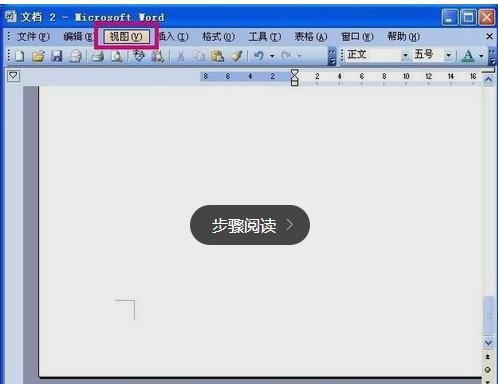Open Print Preview with the magnifier icon
This screenshot has height=384, width=498.
(x=117, y=56)
